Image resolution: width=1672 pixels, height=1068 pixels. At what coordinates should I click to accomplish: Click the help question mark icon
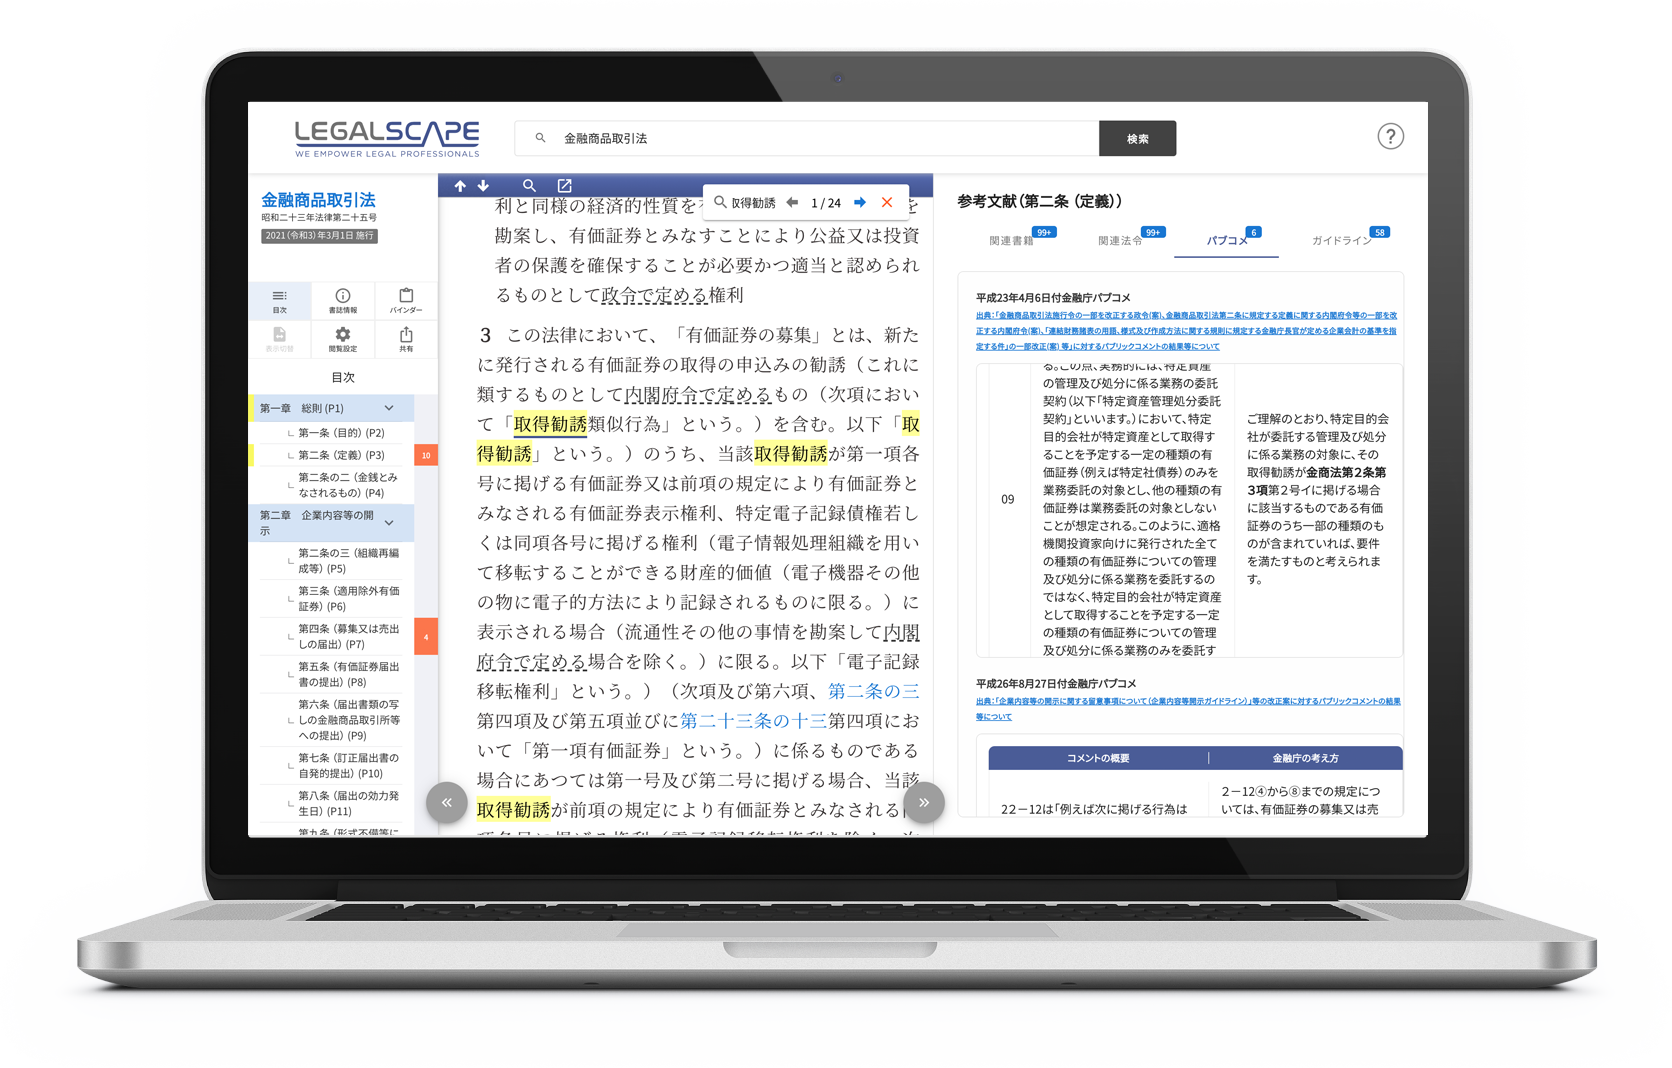pos(1390,137)
